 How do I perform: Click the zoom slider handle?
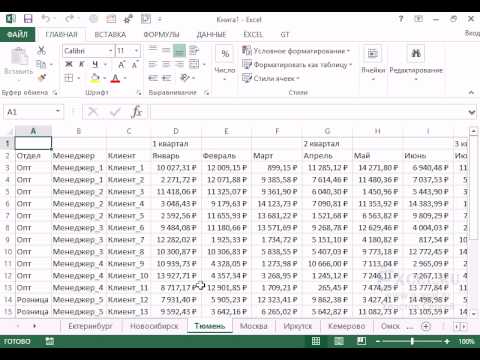click(412, 341)
